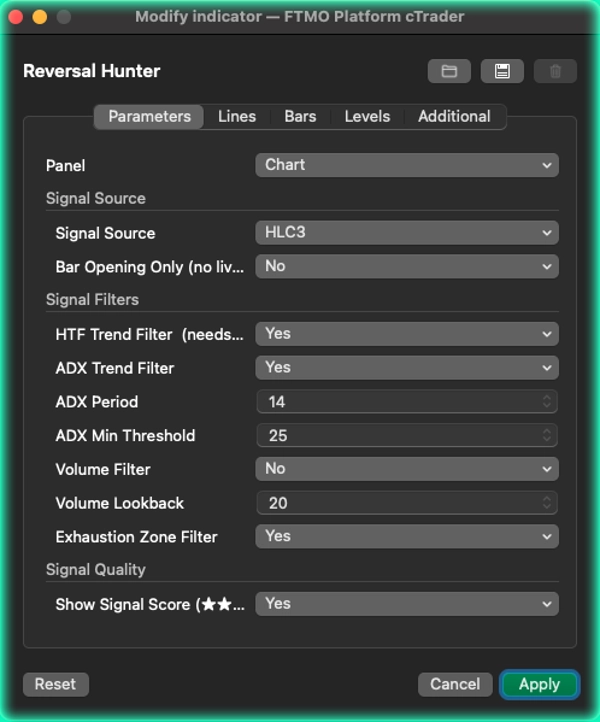
Task: Click the ADX Min Threshold stepper arrows
Action: [x=547, y=435]
